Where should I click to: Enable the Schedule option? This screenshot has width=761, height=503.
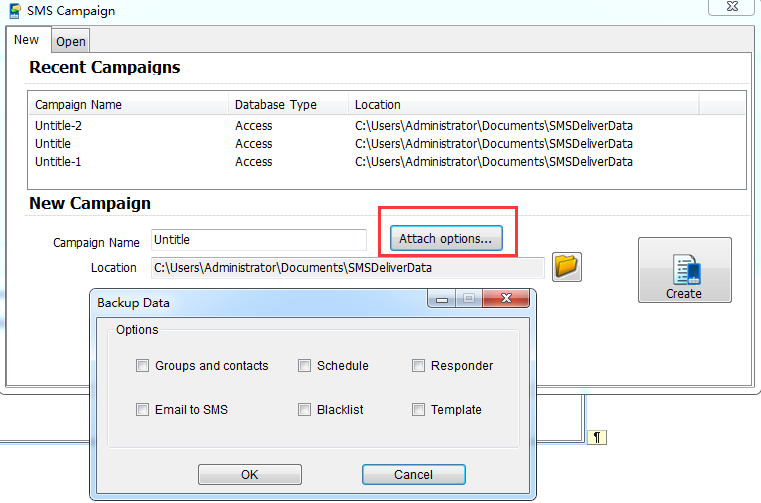304,366
